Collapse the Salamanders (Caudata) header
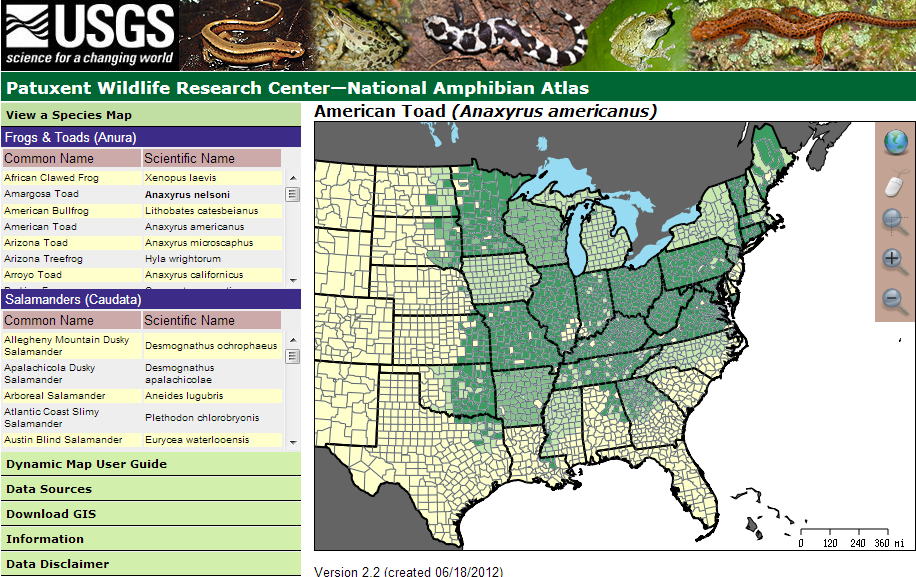This screenshot has width=916, height=577. click(x=151, y=299)
